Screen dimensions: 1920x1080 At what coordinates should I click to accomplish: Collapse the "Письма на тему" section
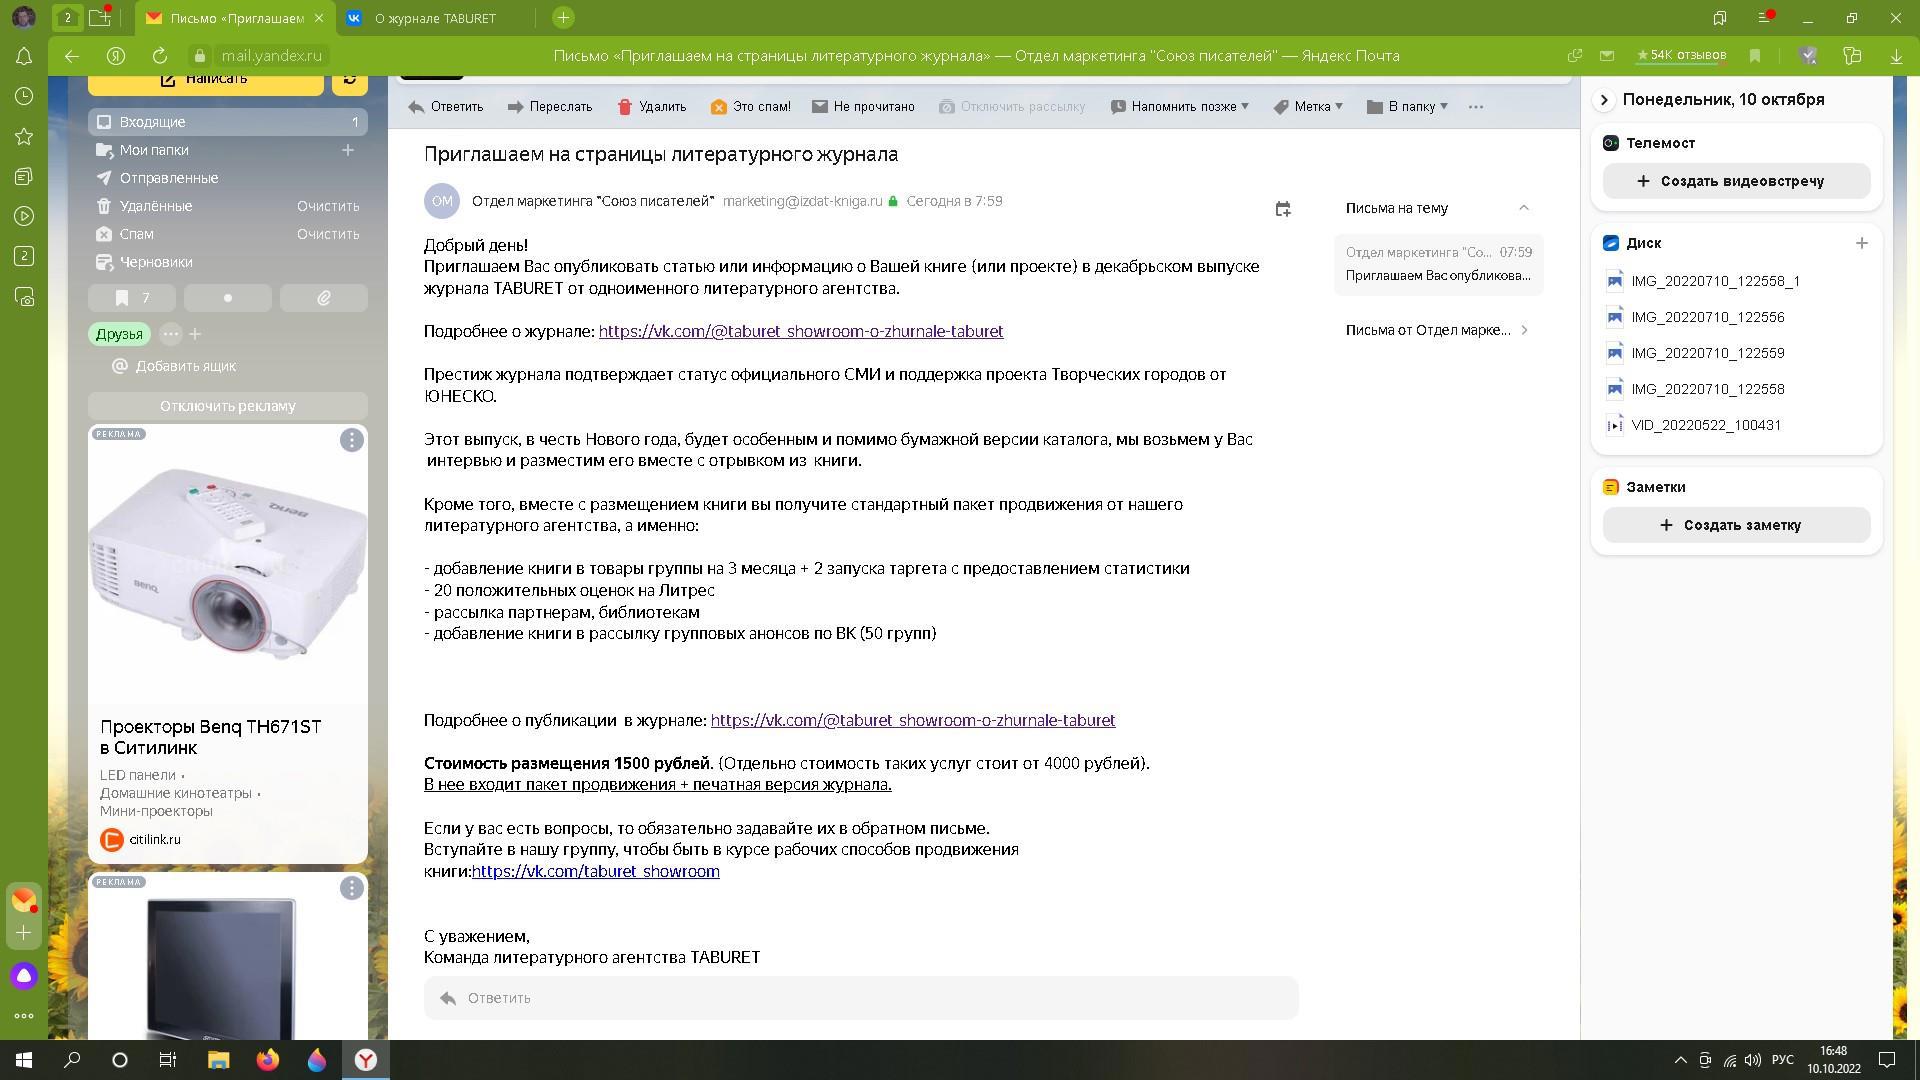[x=1523, y=208]
